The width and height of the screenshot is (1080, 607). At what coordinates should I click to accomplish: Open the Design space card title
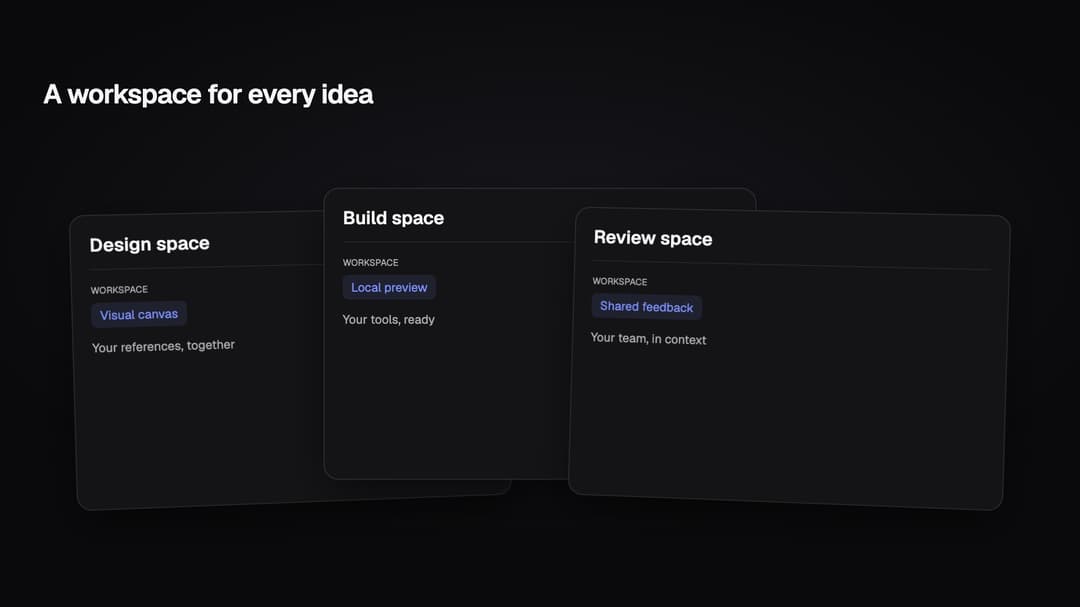(x=149, y=244)
